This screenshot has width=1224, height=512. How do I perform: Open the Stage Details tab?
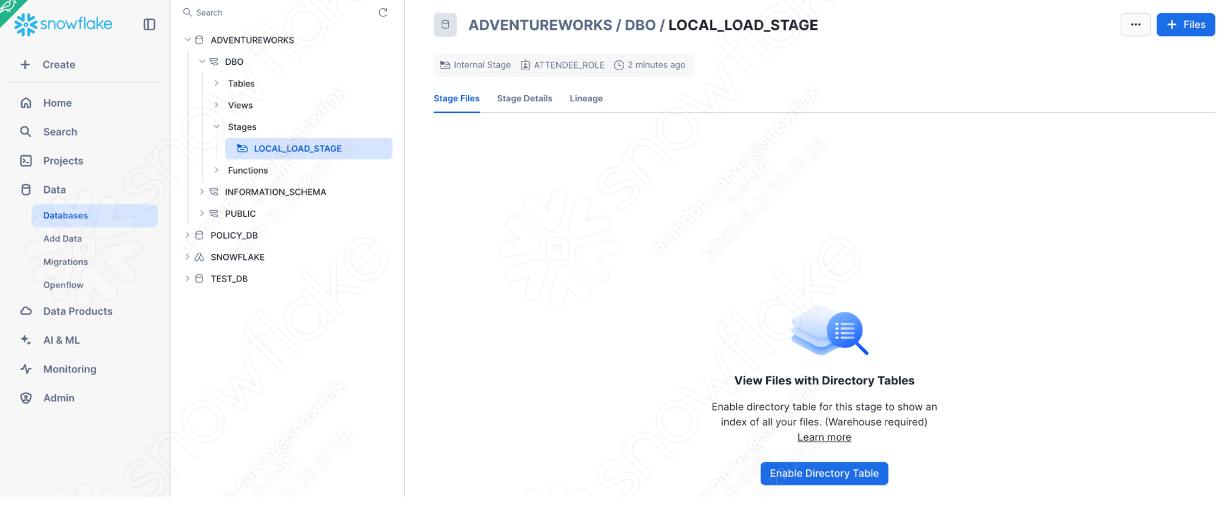pyautogui.click(x=525, y=98)
